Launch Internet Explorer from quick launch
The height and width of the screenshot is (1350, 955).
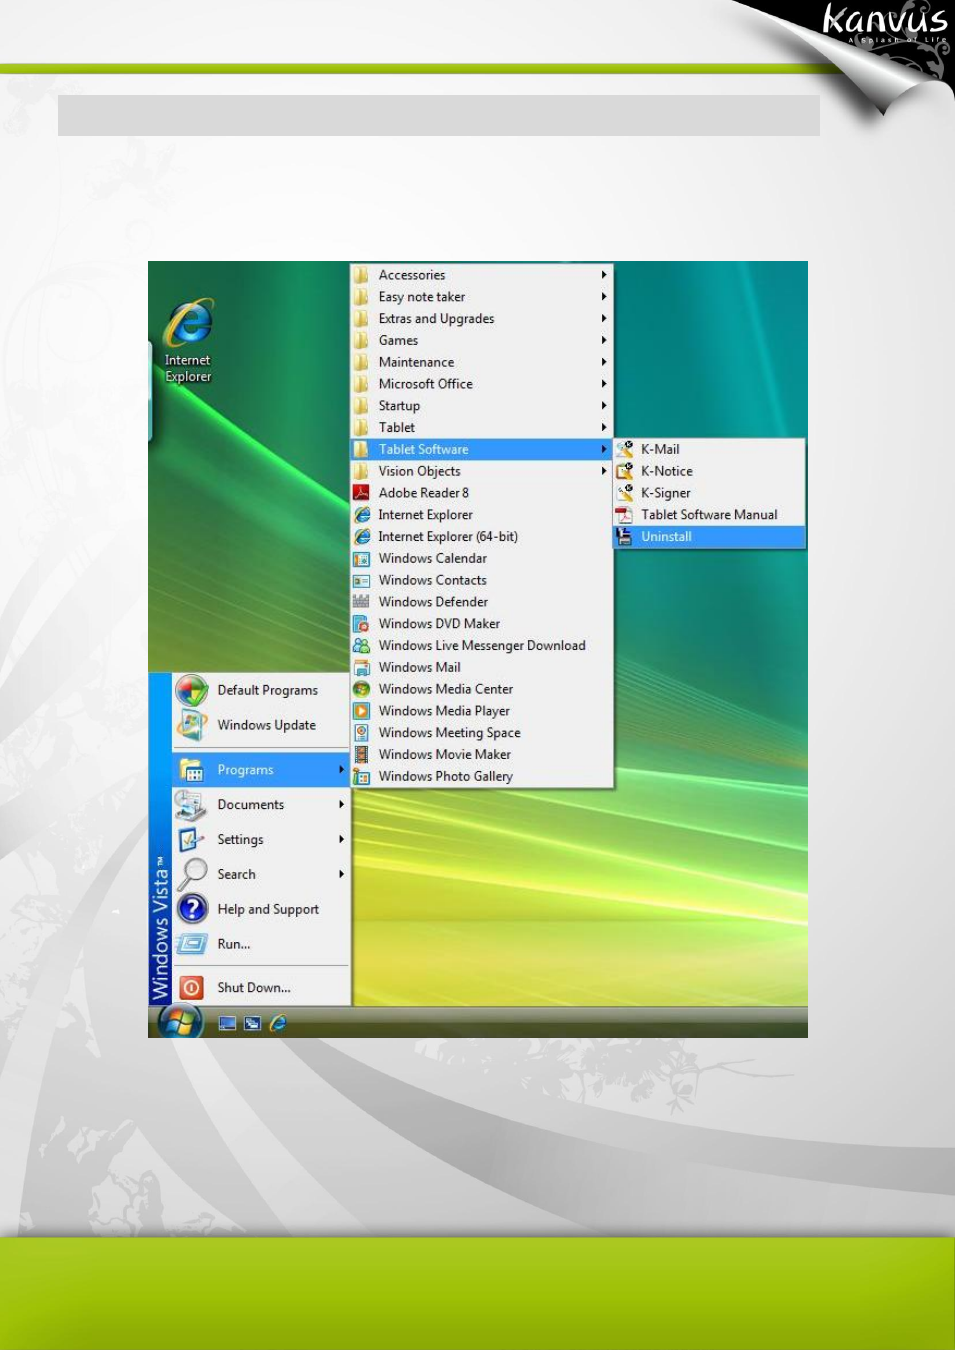[278, 1023]
